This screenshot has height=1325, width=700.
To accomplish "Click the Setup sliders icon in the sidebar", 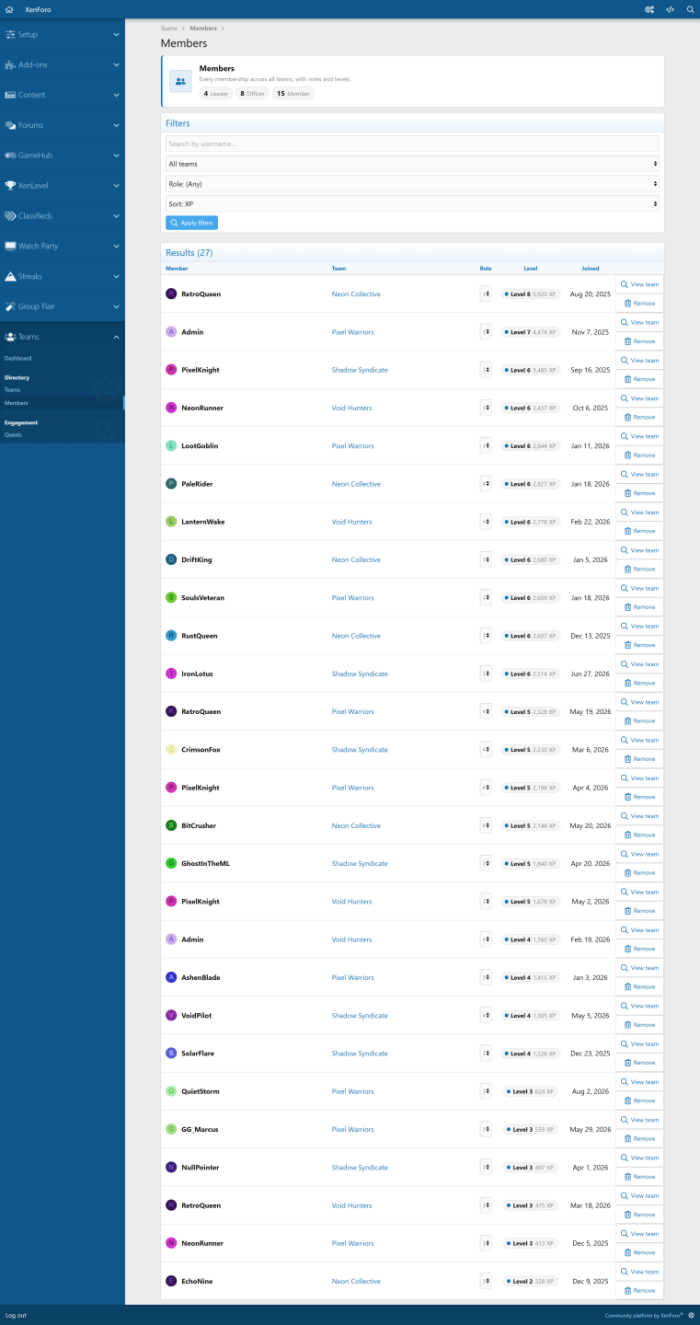I will point(10,34).
